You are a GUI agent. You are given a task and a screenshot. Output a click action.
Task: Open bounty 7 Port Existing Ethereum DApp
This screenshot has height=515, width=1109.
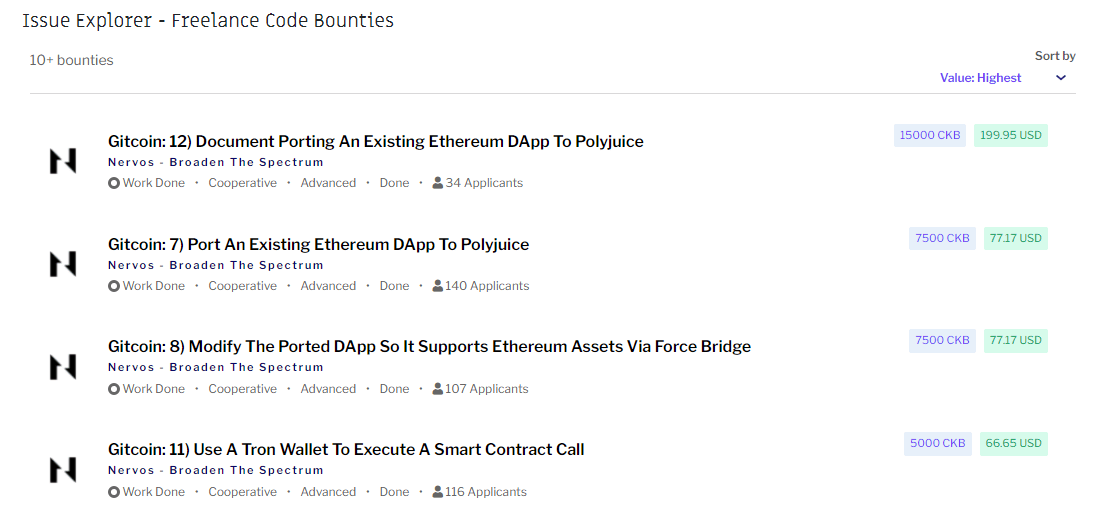click(x=318, y=244)
